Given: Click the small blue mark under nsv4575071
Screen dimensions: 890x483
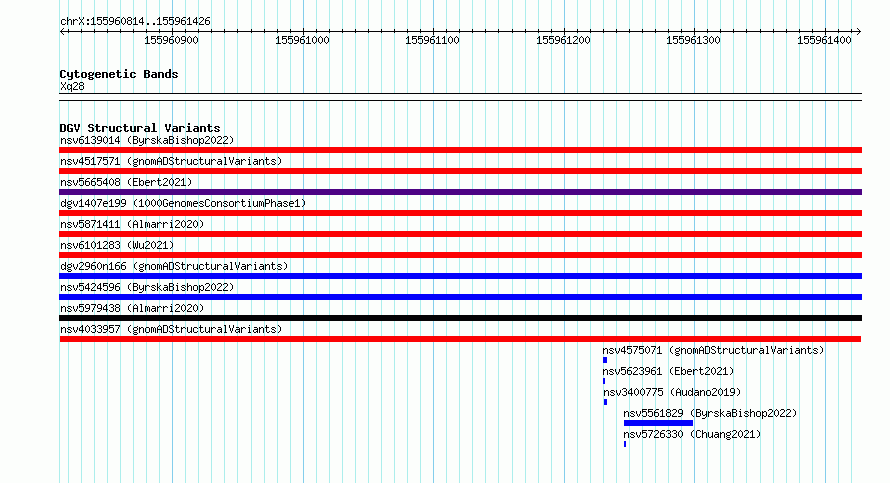Looking at the screenshot, I should coord(605,360).
